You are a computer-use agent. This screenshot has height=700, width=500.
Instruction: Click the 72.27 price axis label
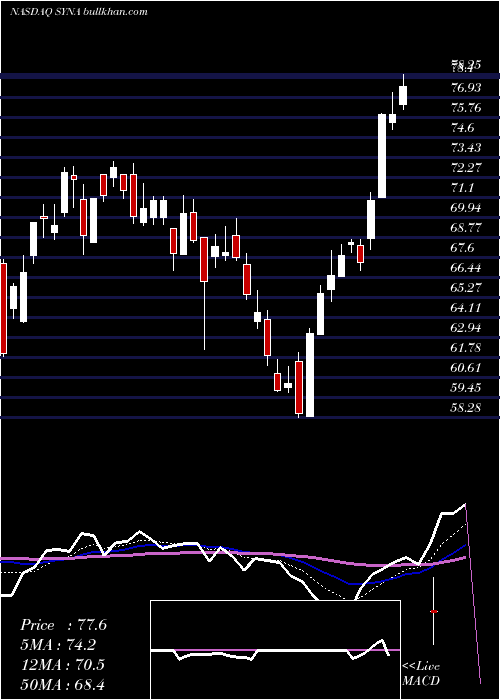point(466,168)
